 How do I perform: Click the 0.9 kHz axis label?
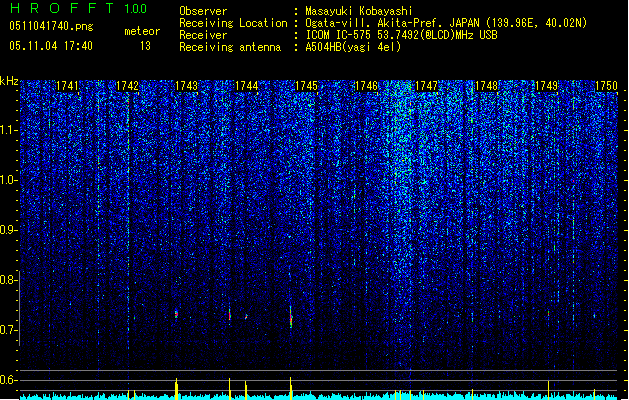(x=9, y=230)
